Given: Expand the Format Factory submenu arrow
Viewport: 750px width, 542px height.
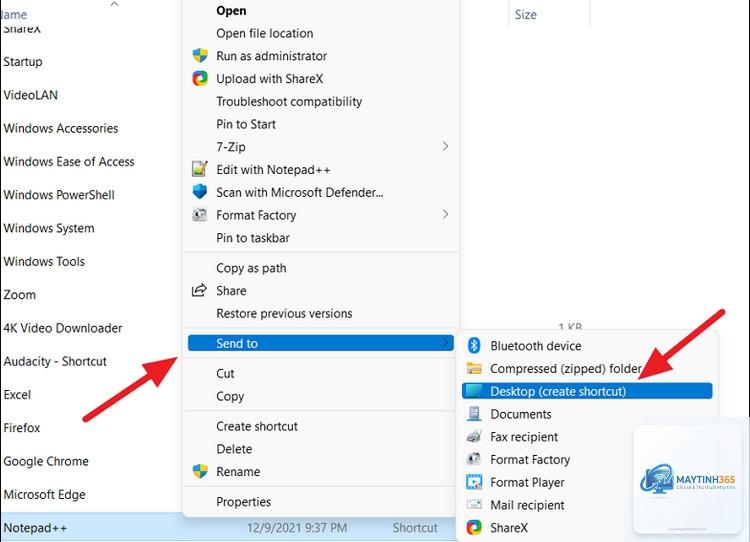Looking at the screenshot, I should click(445, 214).
